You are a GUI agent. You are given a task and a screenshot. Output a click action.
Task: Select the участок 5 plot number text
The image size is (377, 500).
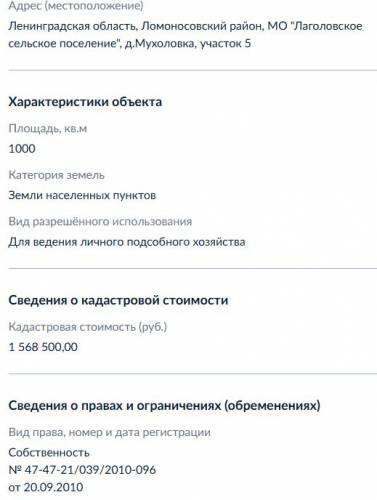pyautogui.click(x=225, y=43)
